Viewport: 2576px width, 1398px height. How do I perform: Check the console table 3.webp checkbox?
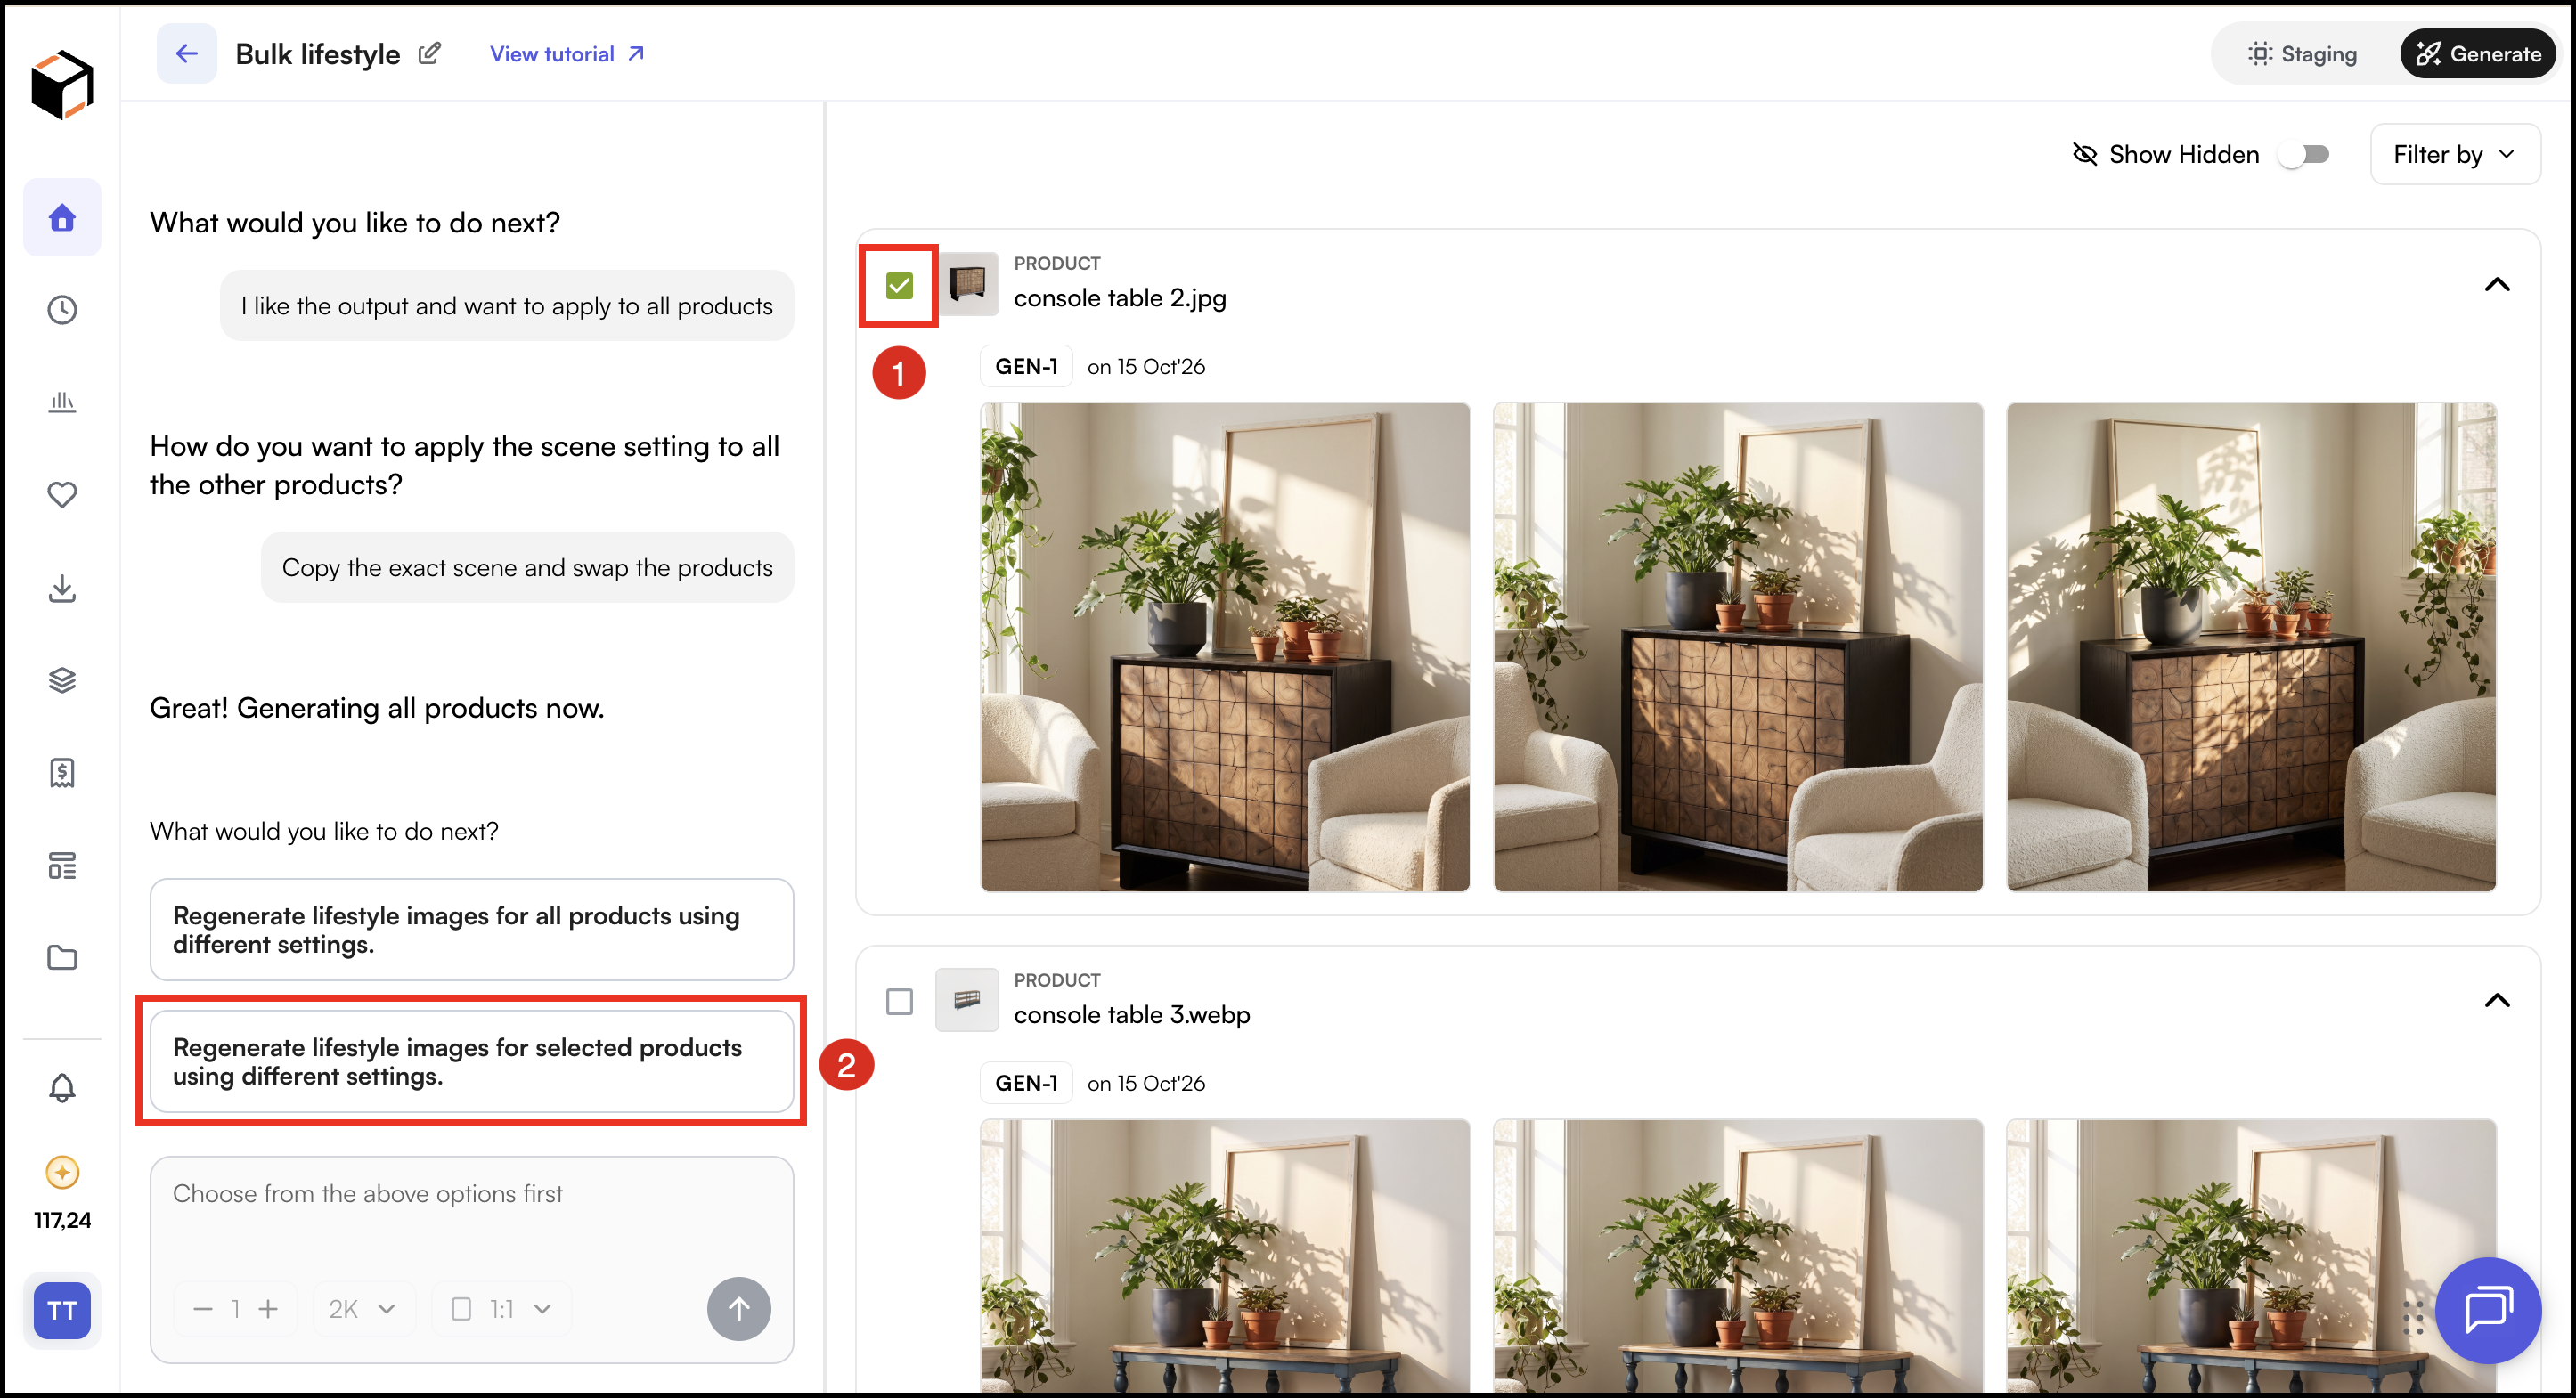pyautogui.click(x=899, y=1001)
